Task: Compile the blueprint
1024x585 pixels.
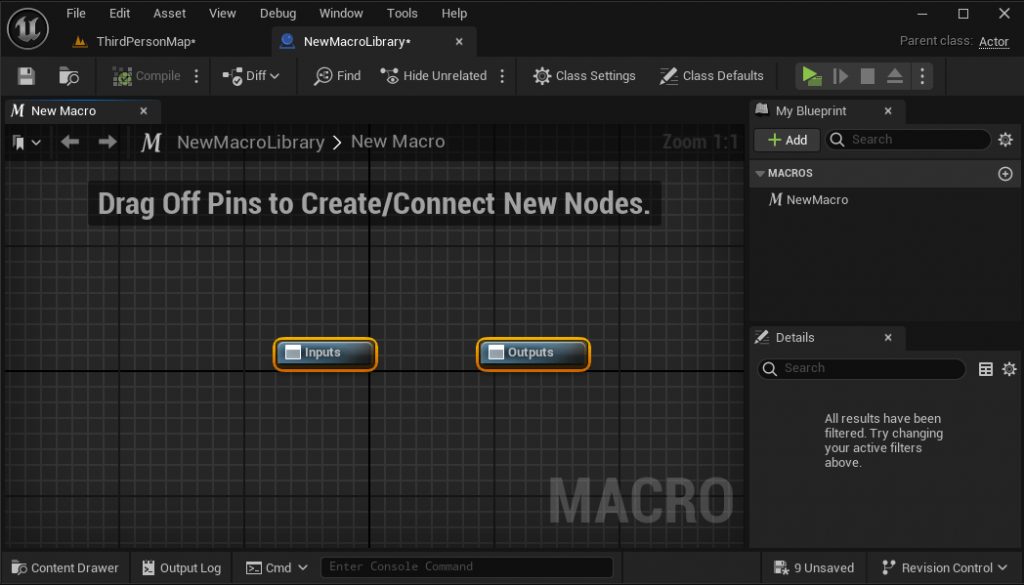Action: pos(148,75)
